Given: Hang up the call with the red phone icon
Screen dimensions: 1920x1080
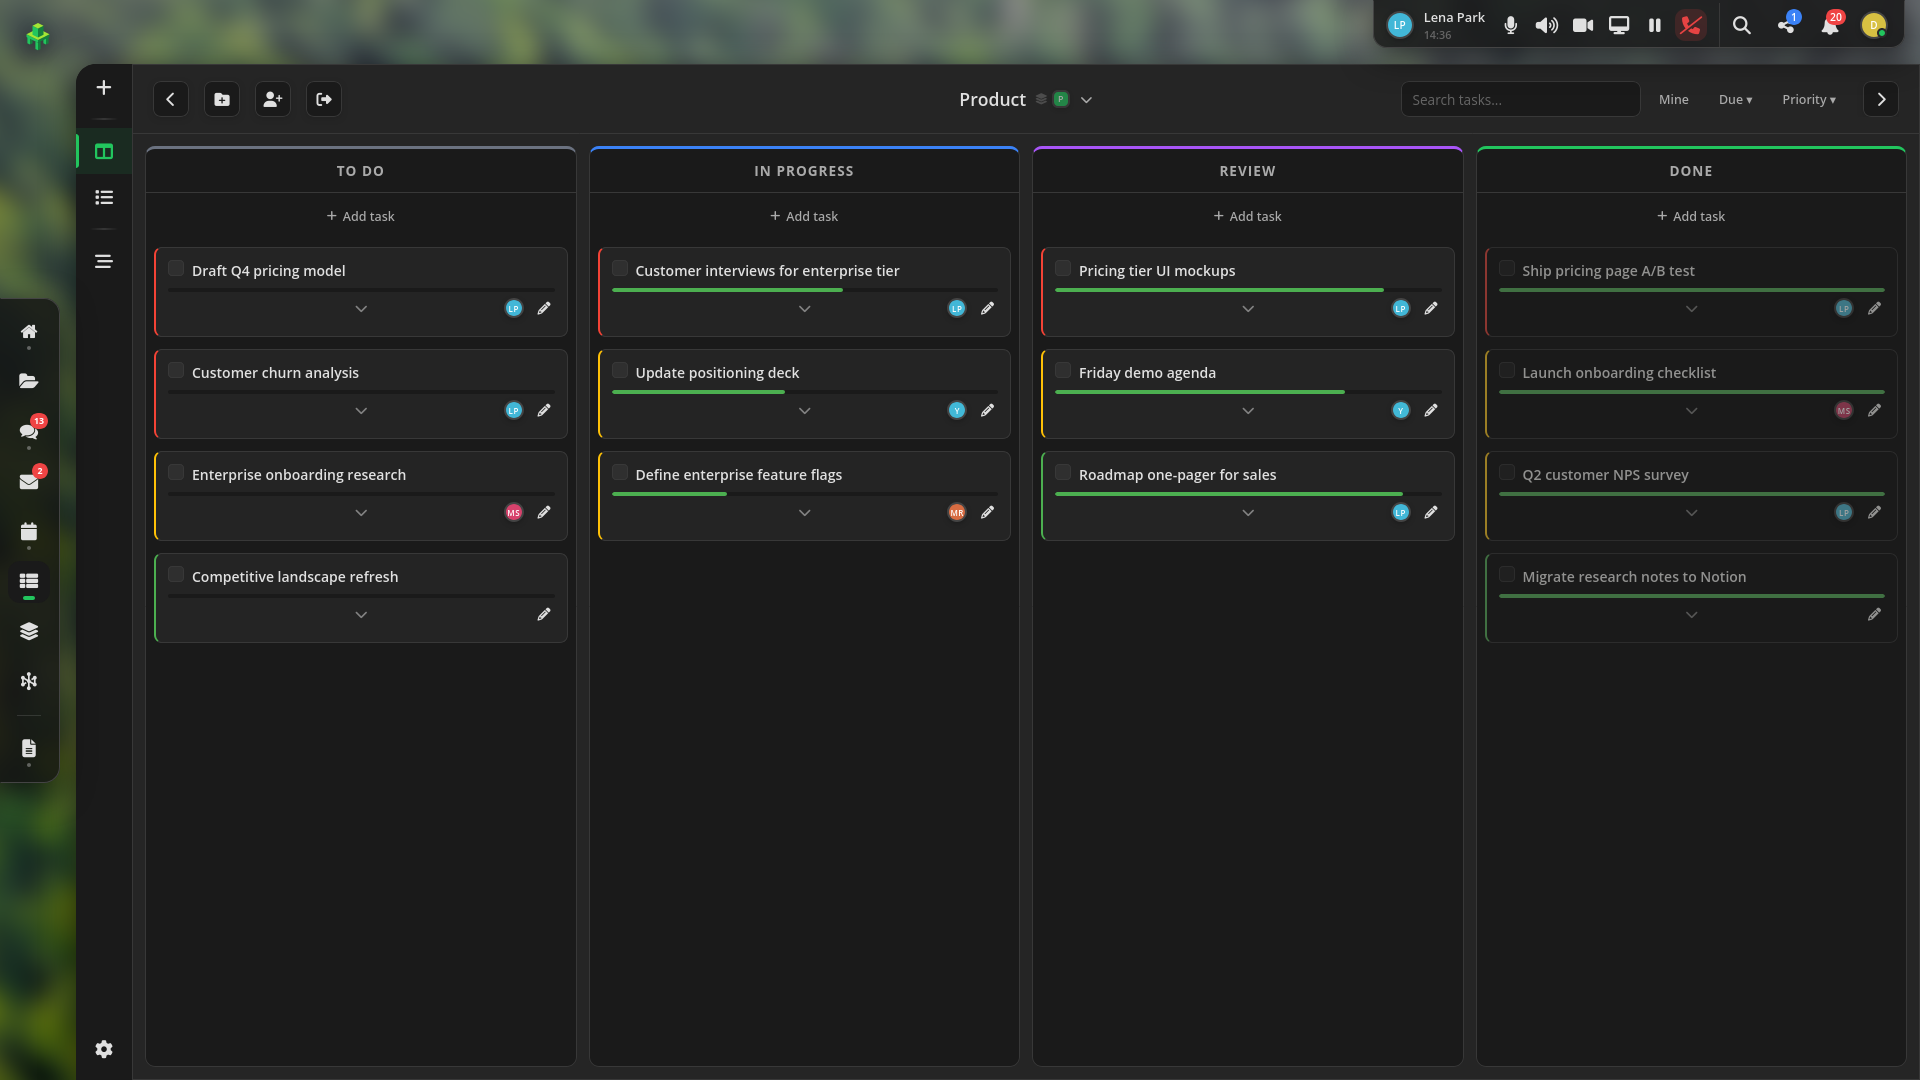Looking at the screenshot, I should (x=1691, y=25).
